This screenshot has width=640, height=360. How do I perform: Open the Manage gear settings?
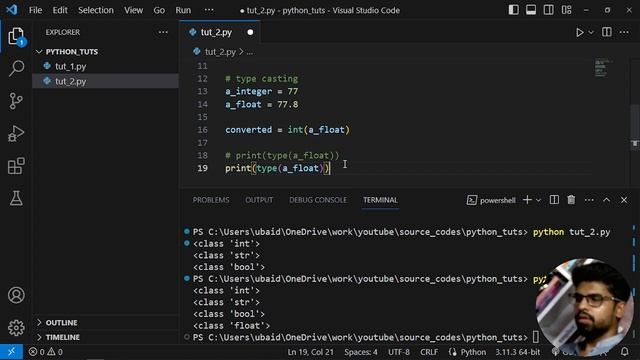click(16, 327)
